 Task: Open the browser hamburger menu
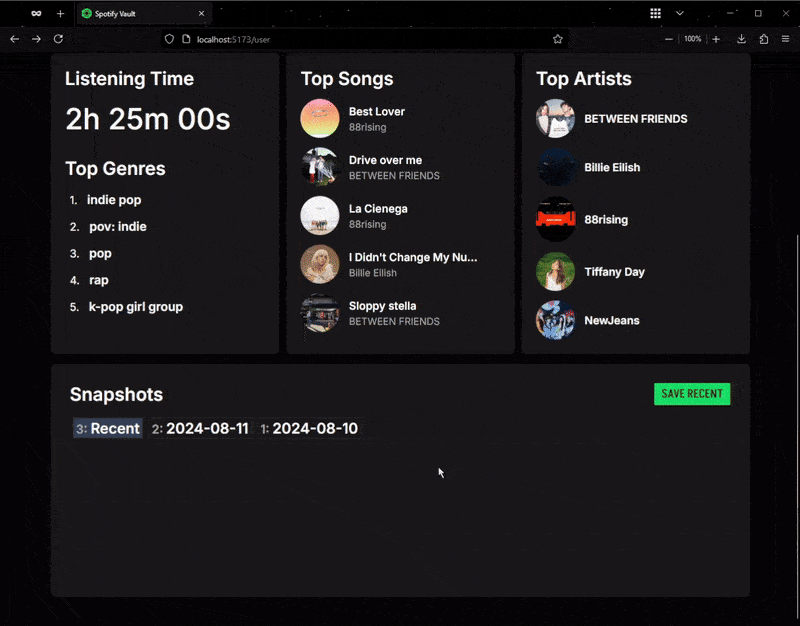pos(786,39)
